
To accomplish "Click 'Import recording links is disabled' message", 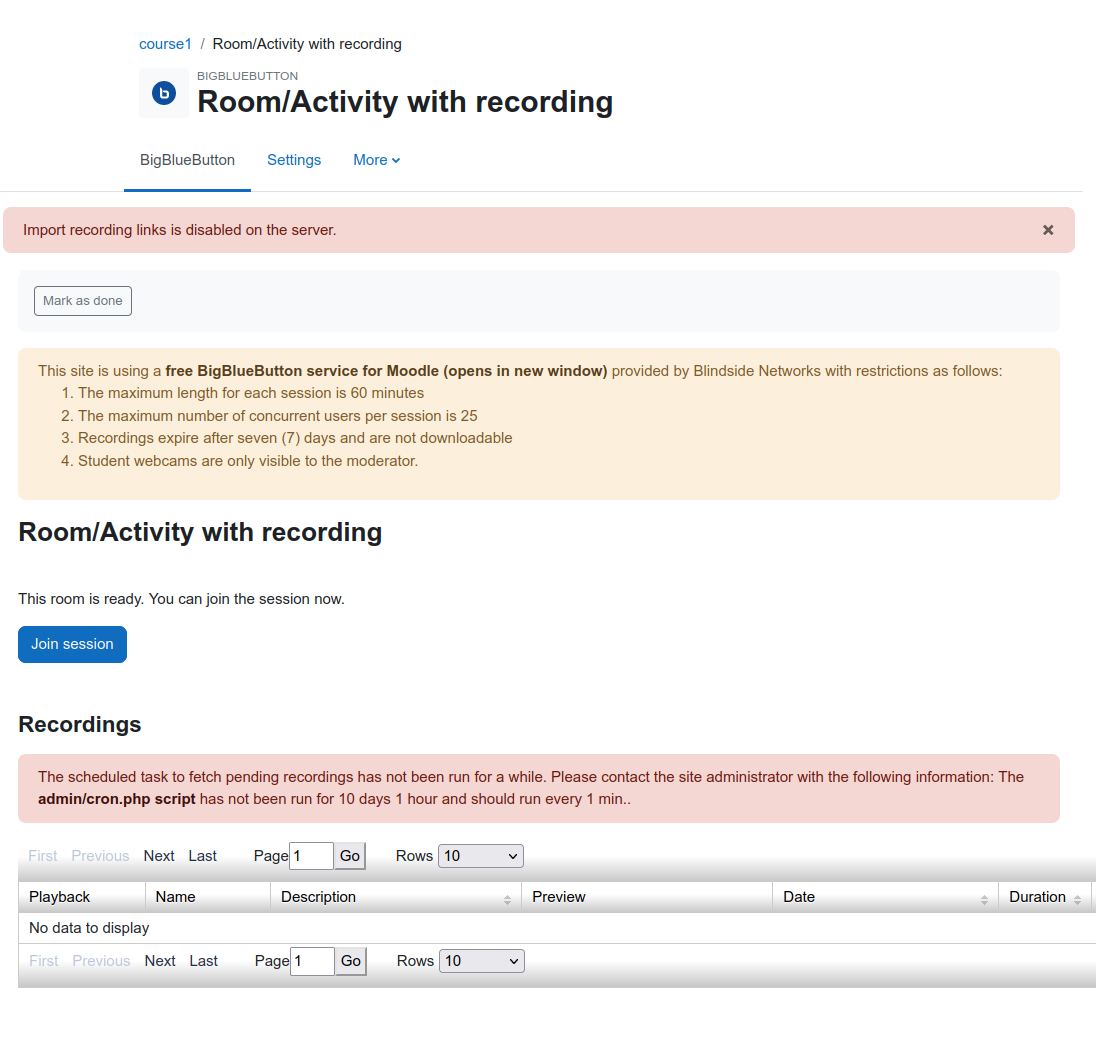I will [x=180, y=230].
